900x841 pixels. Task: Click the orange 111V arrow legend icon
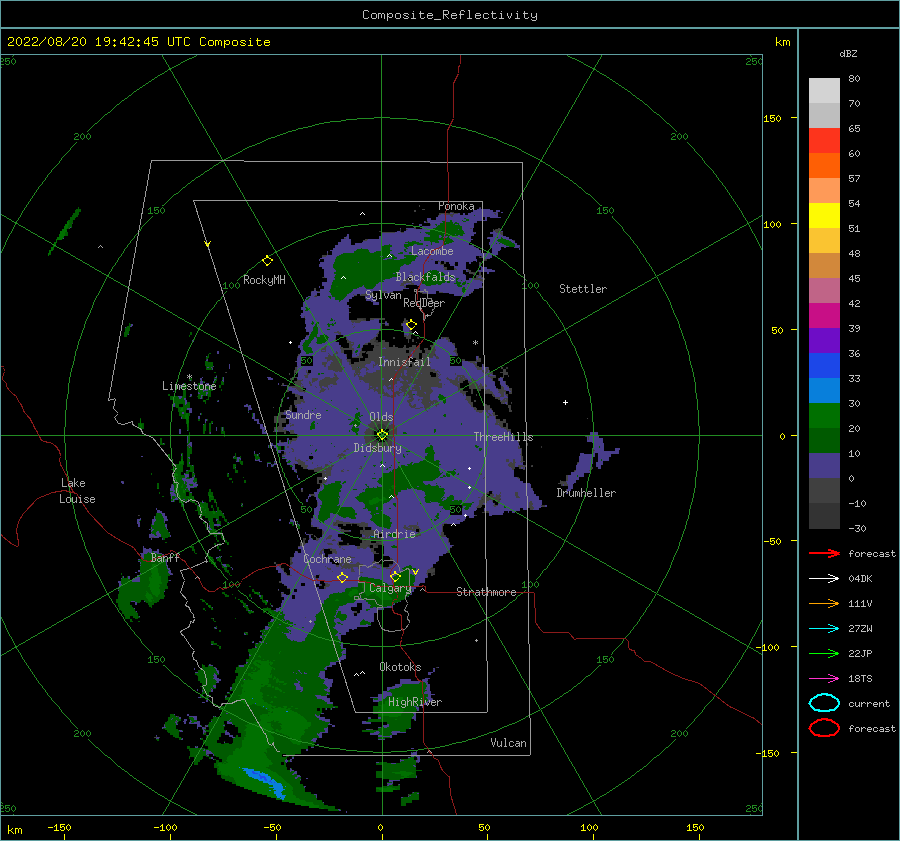click(824, 603)
